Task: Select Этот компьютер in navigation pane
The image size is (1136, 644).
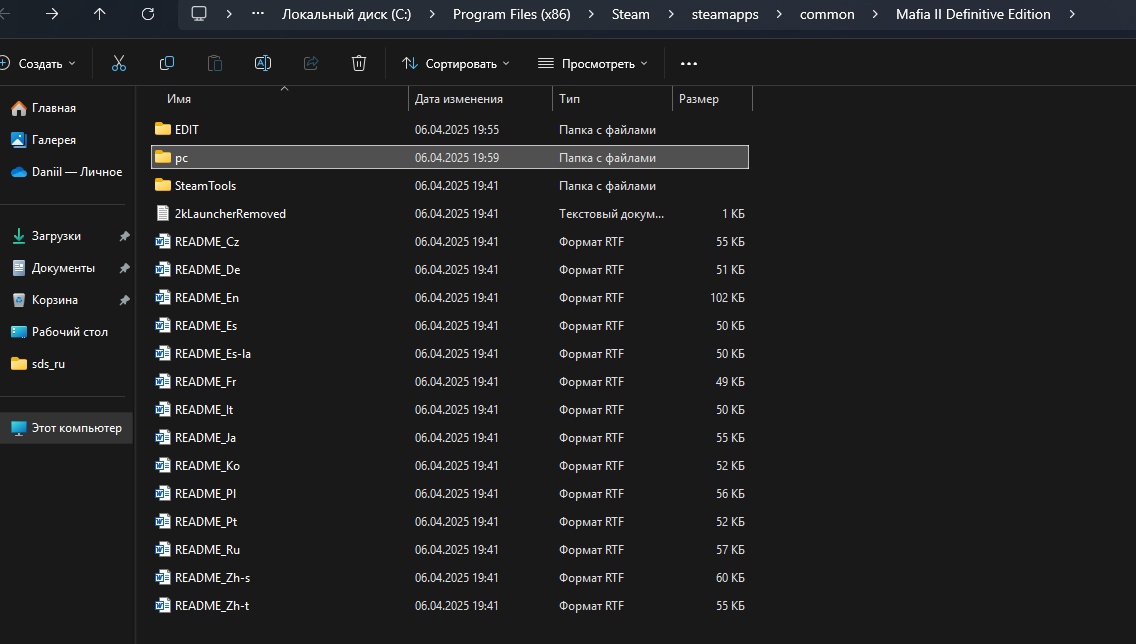Action: [66, 428]
